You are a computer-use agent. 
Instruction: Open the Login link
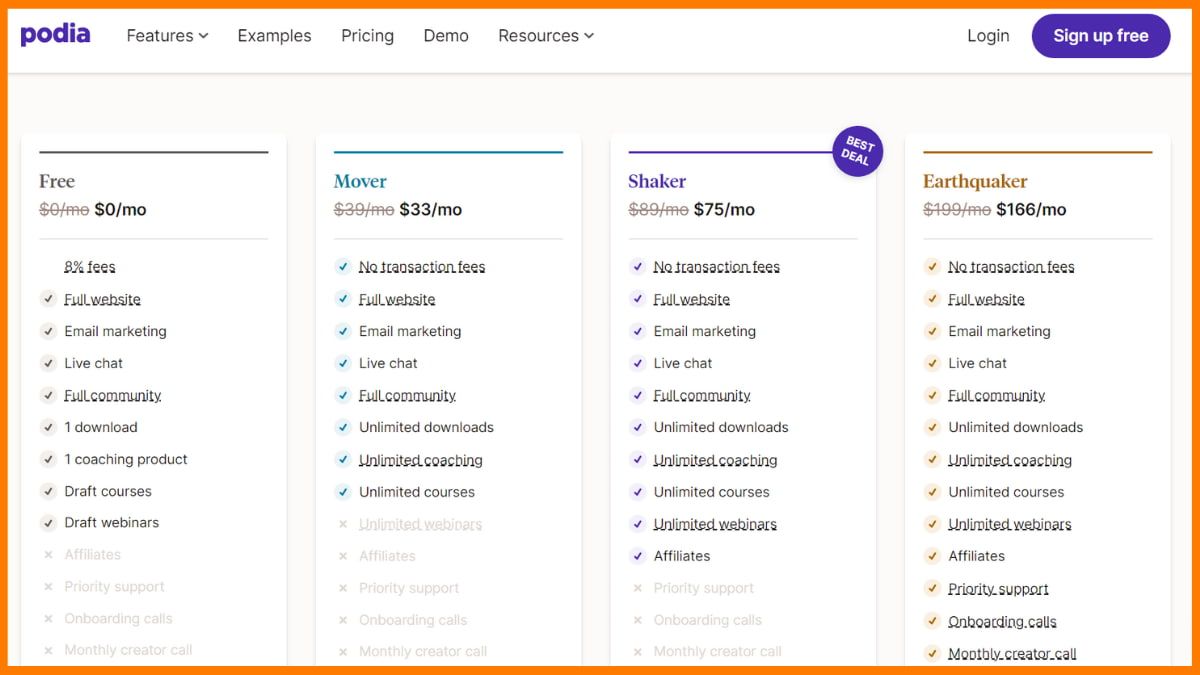tap(988, 35)
